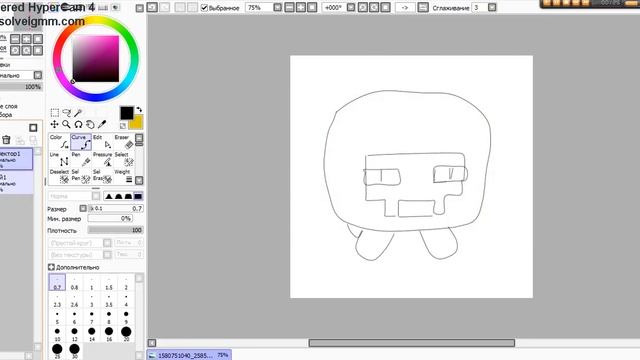Click the transparent color toggle

click(123, 126)
